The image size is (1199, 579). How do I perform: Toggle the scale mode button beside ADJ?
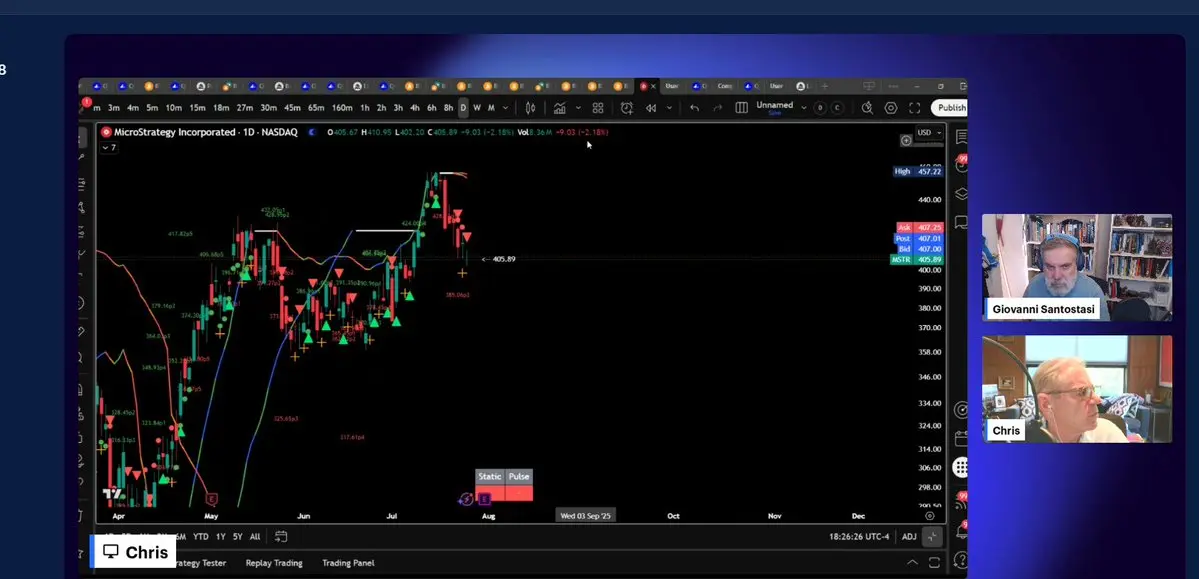[x=931, y=537]
